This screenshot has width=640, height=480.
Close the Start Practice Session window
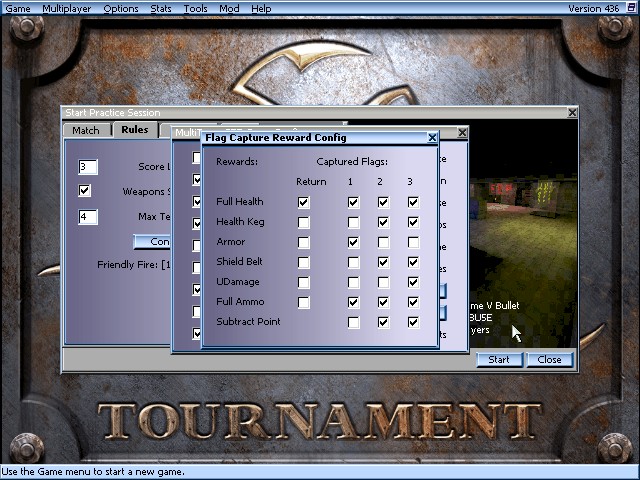pyautogui.click(x=572, y=113)
